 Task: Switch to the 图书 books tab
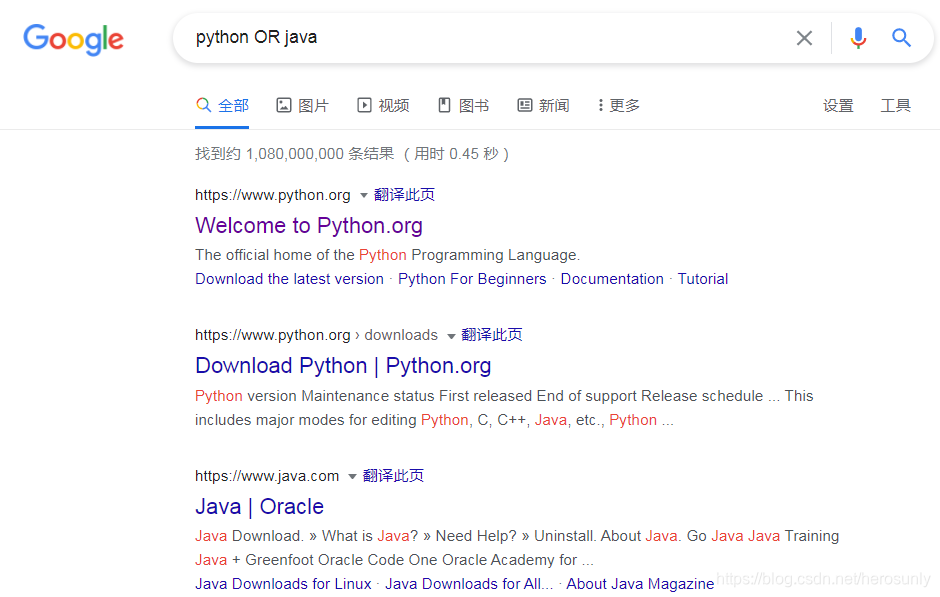pos(463,106)
